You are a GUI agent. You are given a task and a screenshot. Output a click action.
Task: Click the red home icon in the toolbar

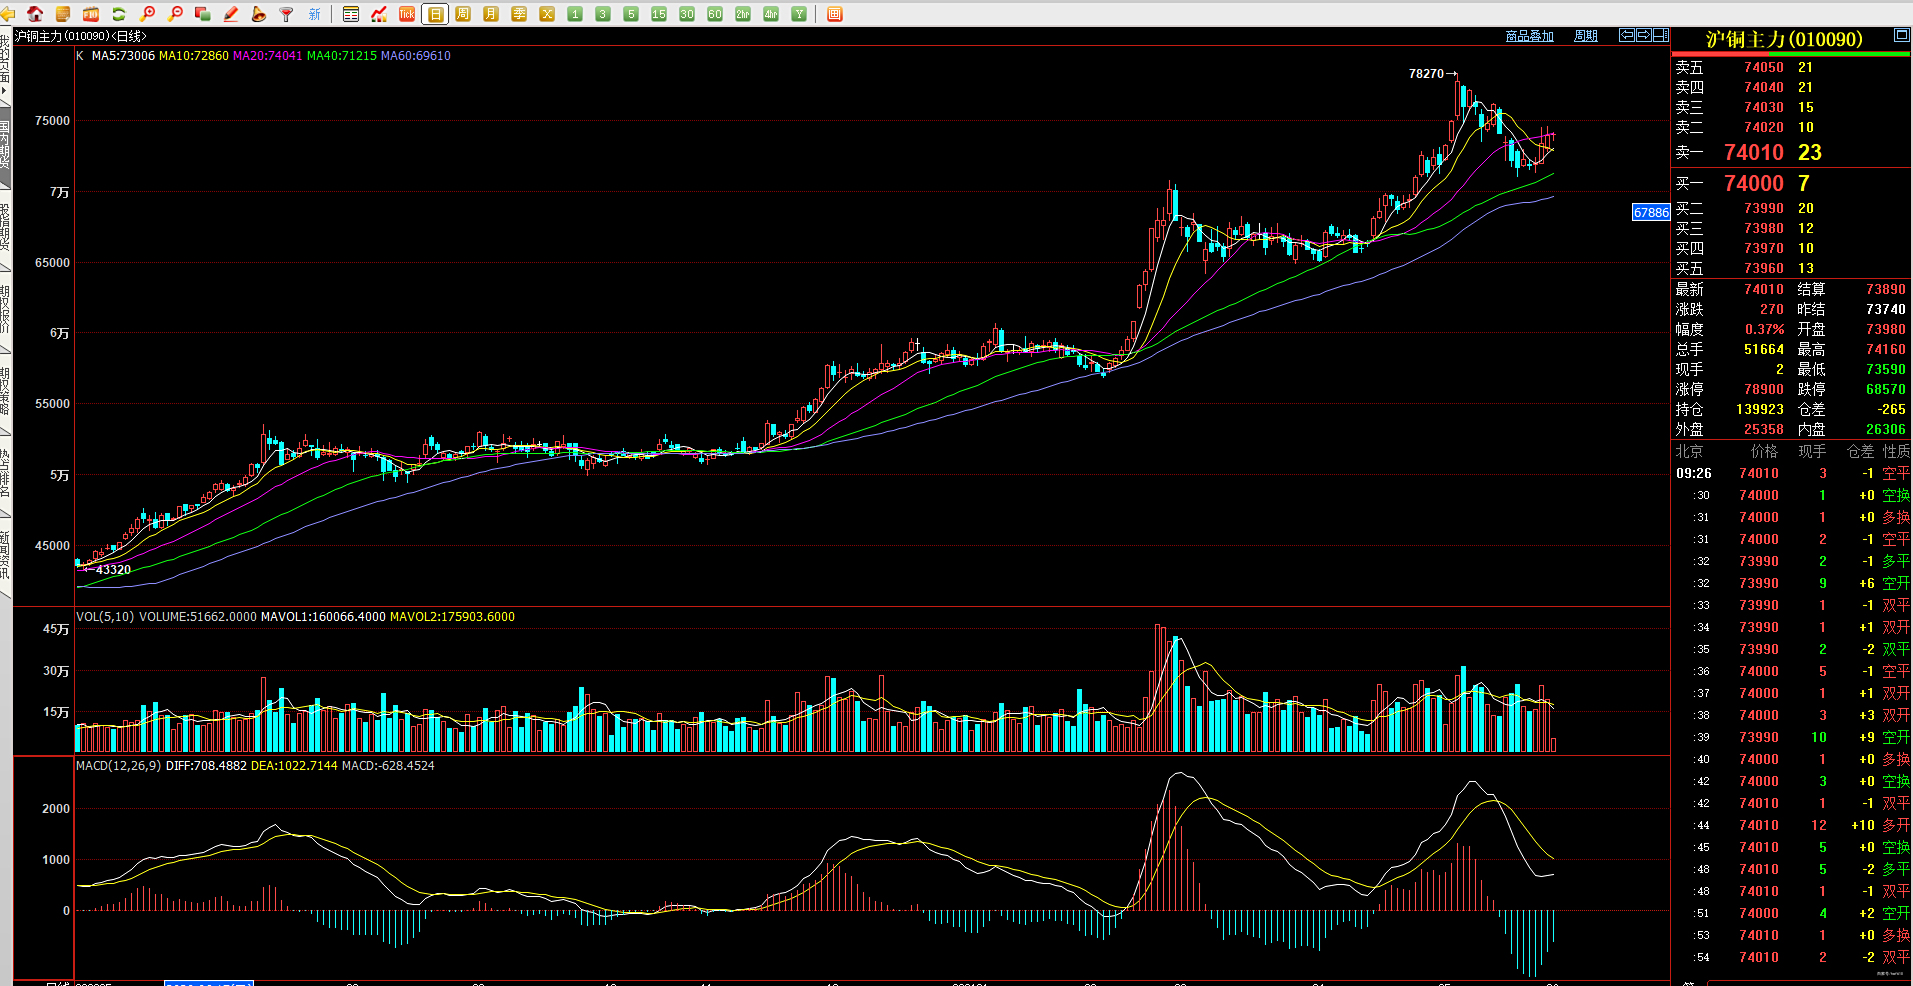[35, 14]
